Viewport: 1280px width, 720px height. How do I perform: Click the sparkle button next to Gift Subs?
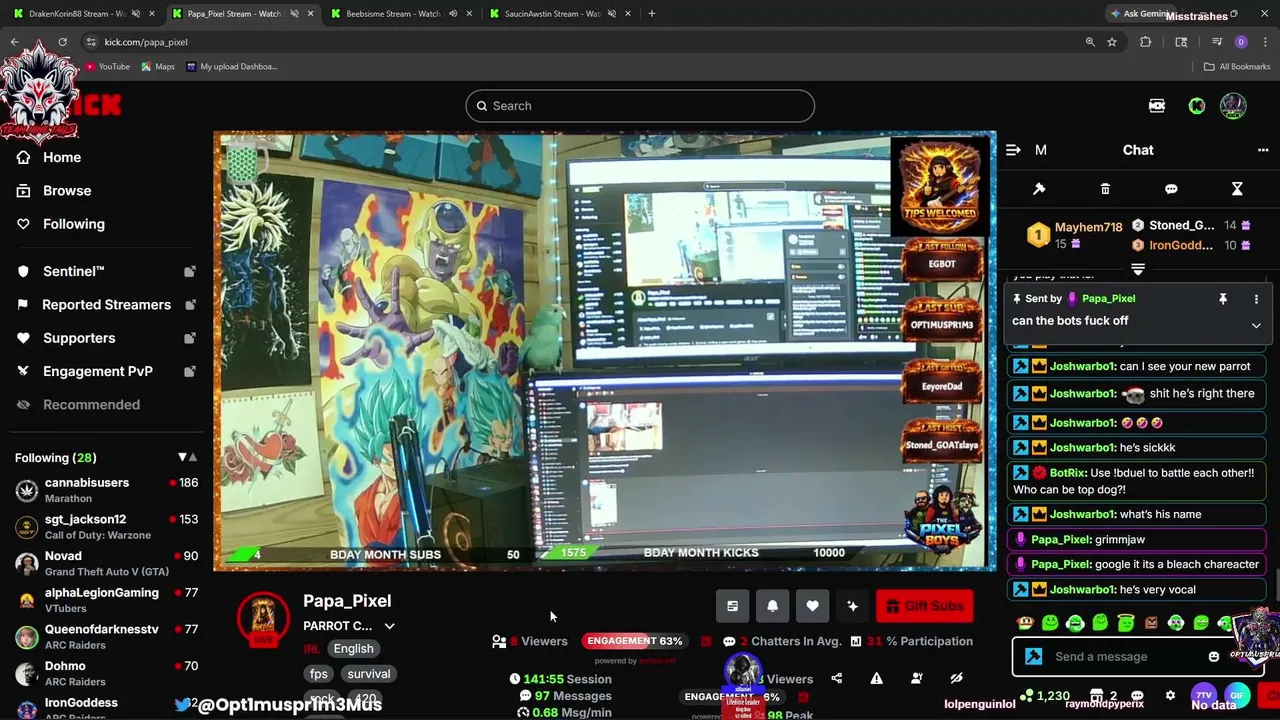(x=852, y=606)
